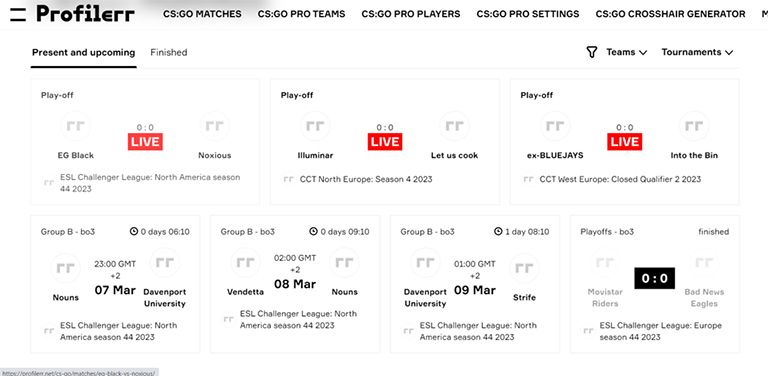Select the Present and upcoming tab

[83, 52]
